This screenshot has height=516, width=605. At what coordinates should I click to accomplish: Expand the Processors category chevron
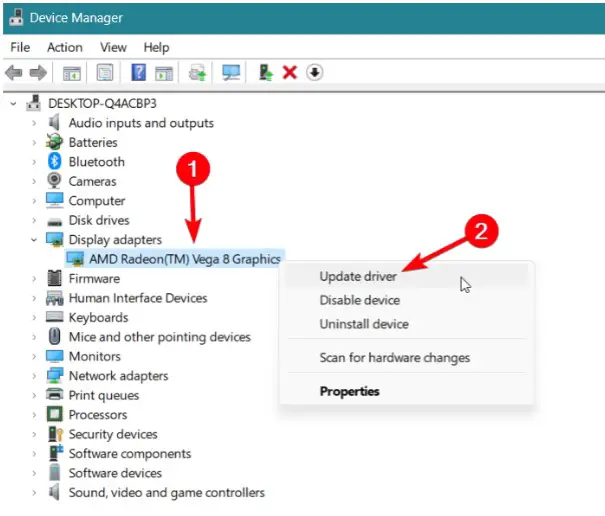point(34,414)
